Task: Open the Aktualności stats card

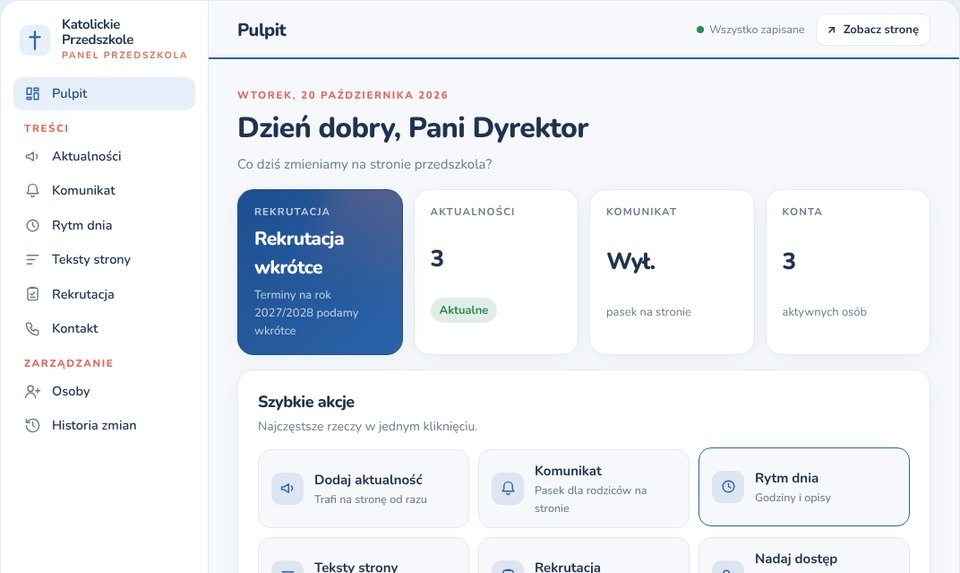Action: tap(496, 272)
